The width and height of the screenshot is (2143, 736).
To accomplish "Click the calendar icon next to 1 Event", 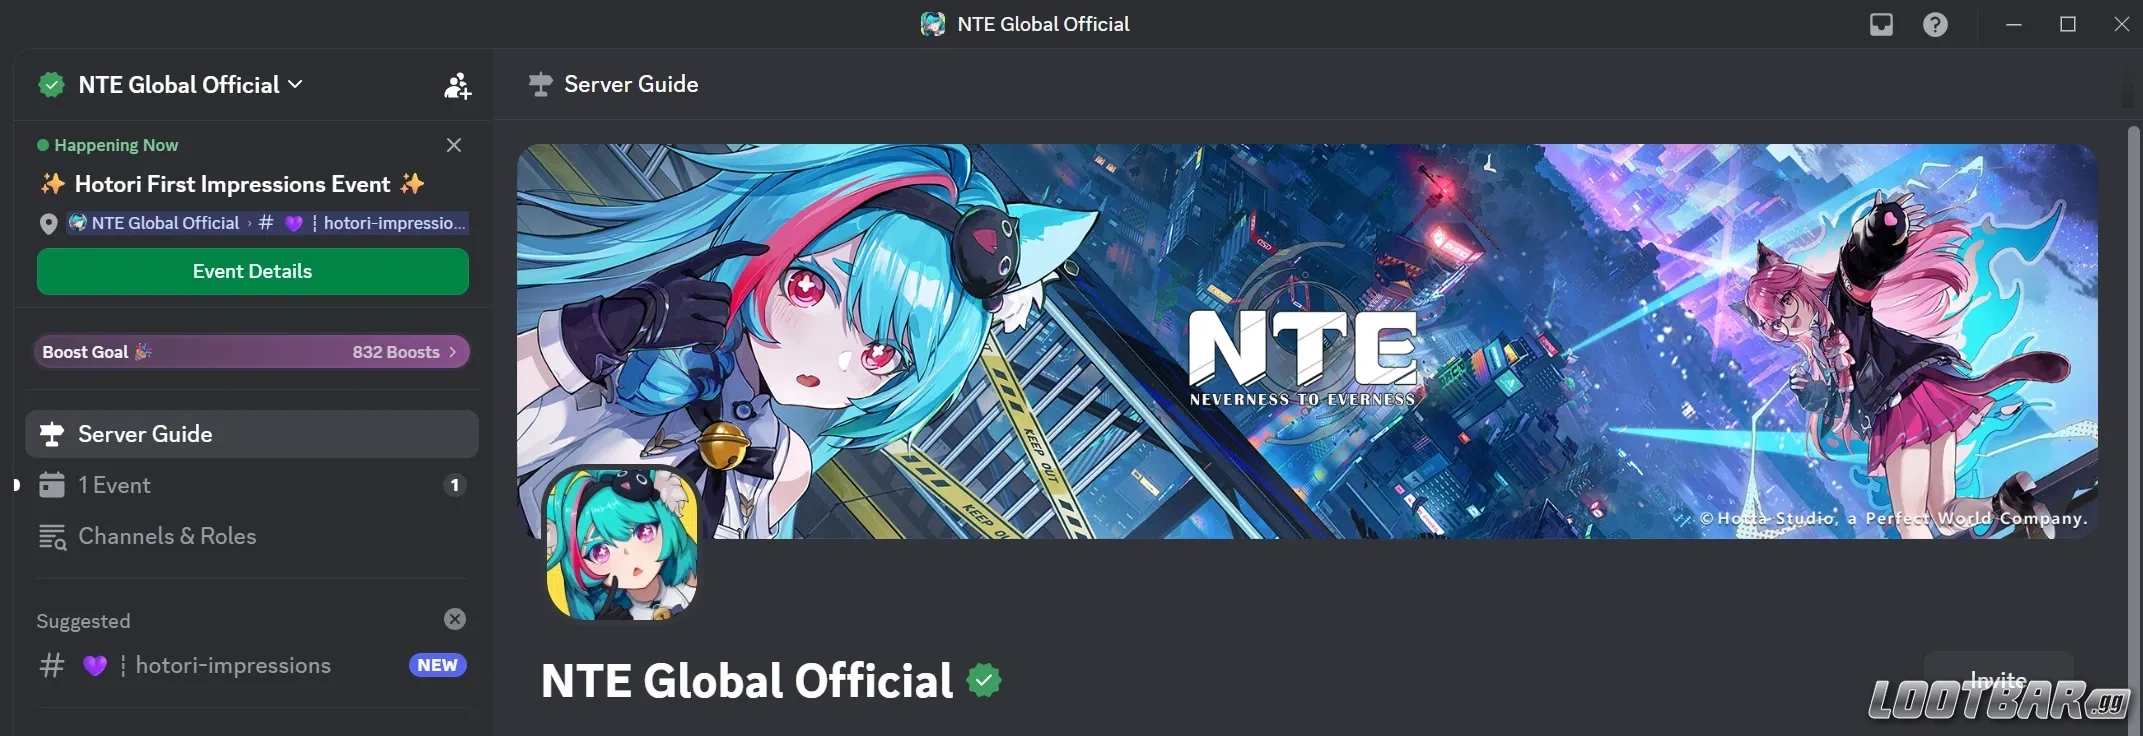I will tap(52, 485).
